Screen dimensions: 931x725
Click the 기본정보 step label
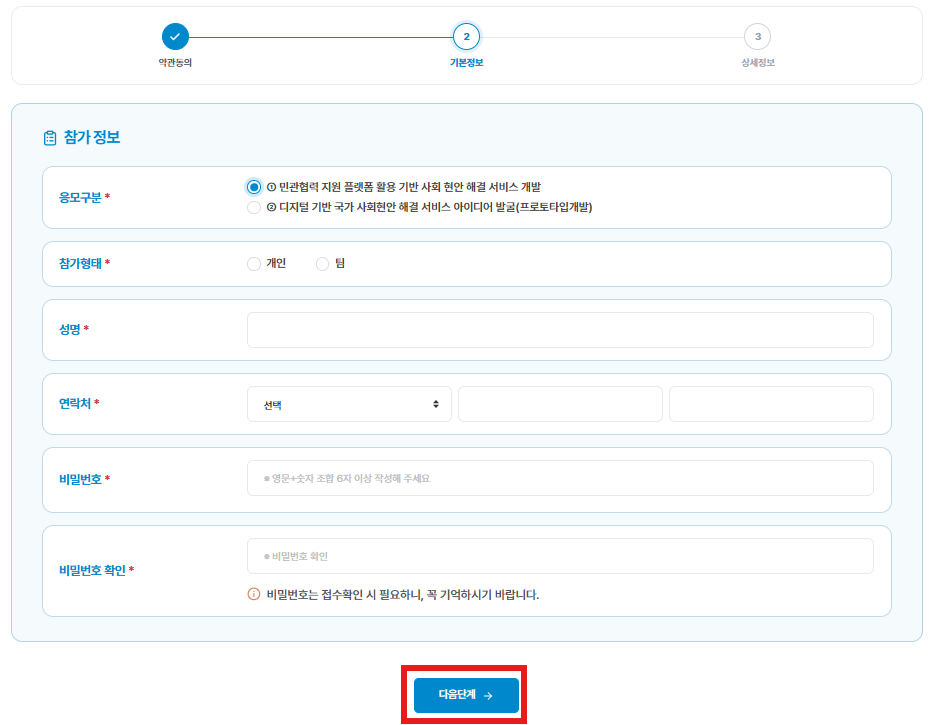pos(466,62)
